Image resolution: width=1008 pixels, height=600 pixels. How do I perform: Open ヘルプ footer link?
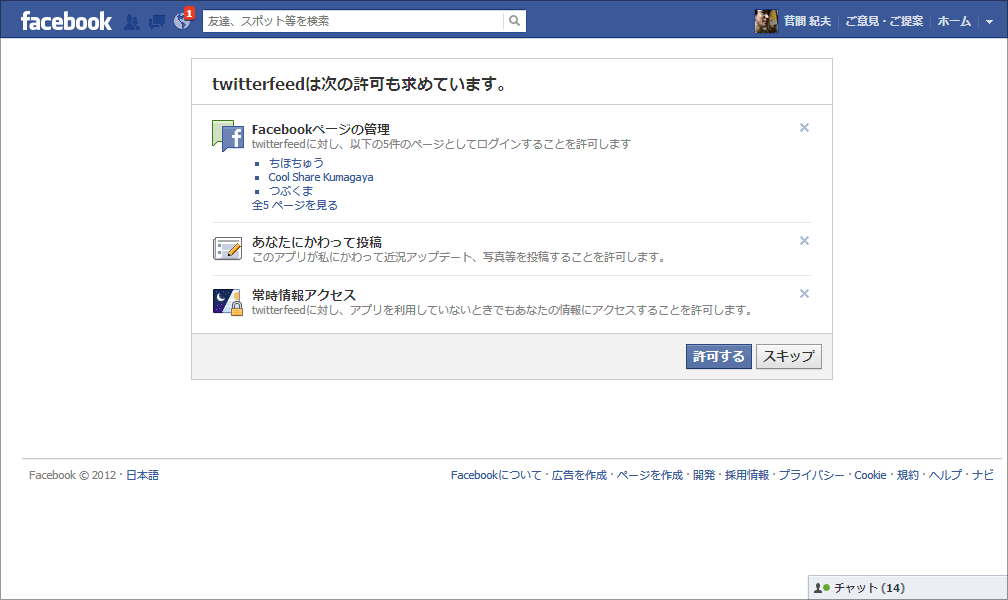945,475
